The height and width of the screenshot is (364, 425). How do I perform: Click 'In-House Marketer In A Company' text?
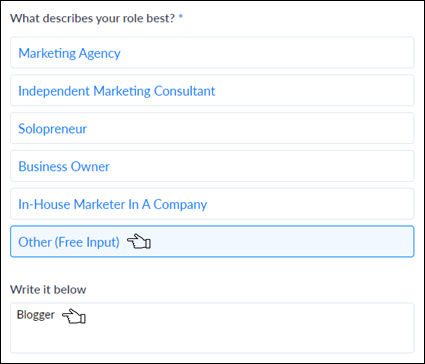[112, 204]
